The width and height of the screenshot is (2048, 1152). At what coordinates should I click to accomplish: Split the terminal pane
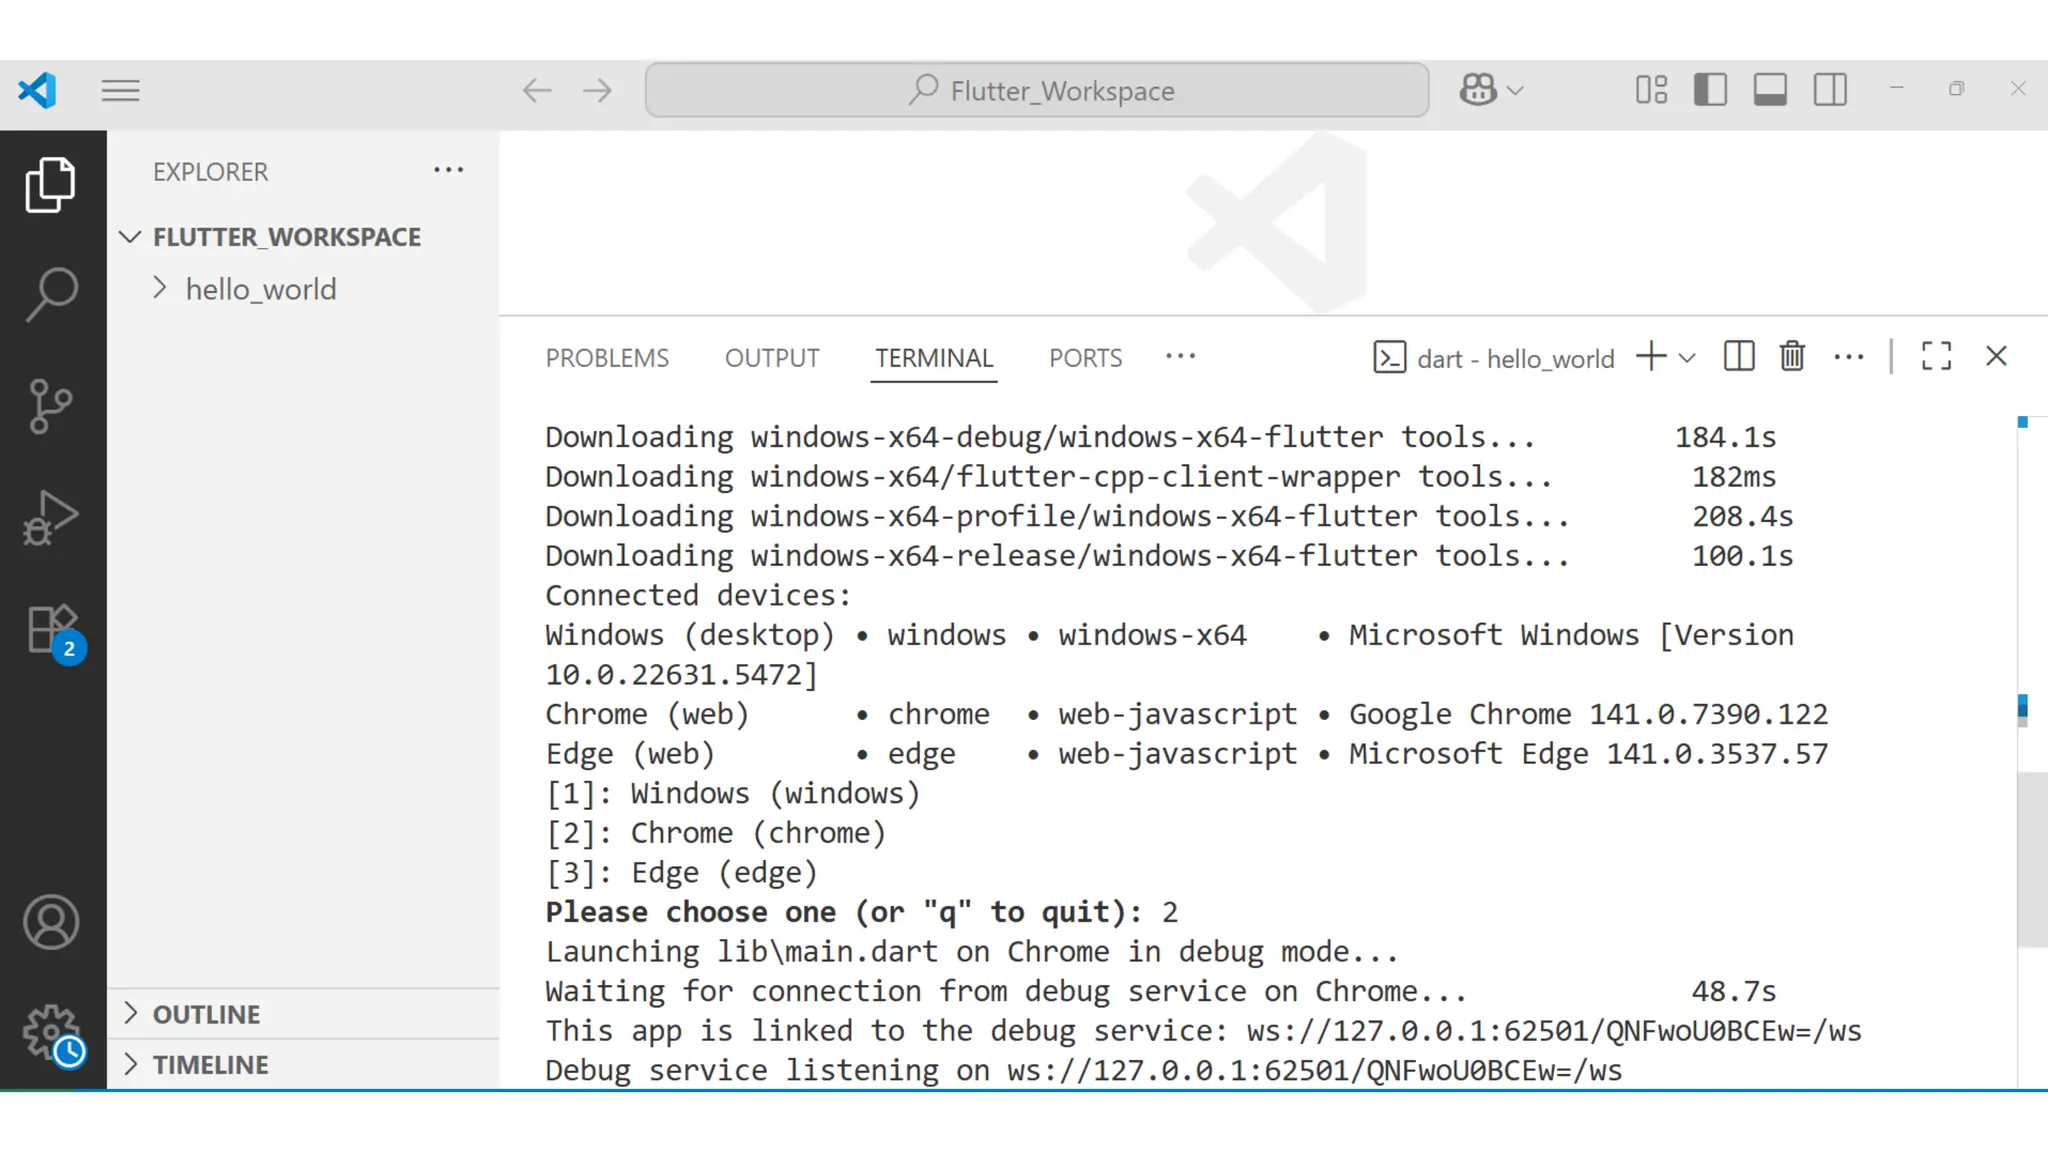pos(1739,357)
